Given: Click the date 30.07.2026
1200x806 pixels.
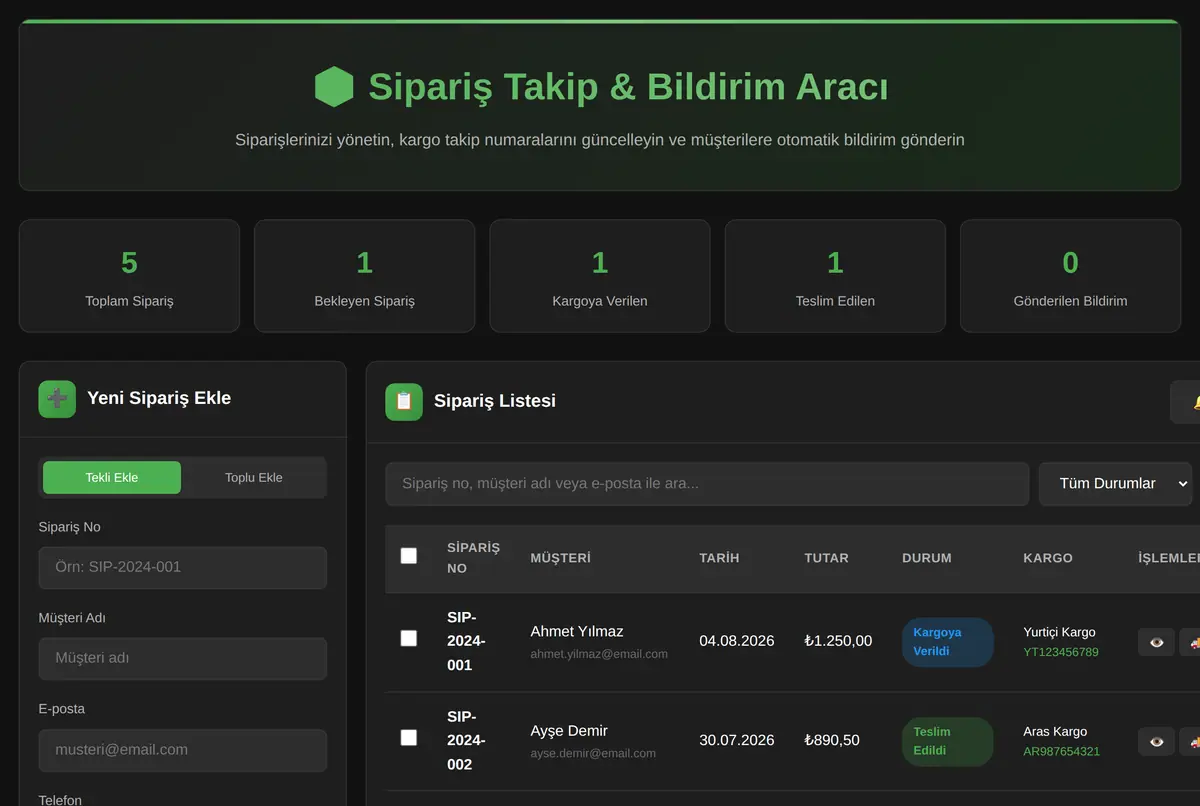Looking at the screenshot, I should click(737, 741).
